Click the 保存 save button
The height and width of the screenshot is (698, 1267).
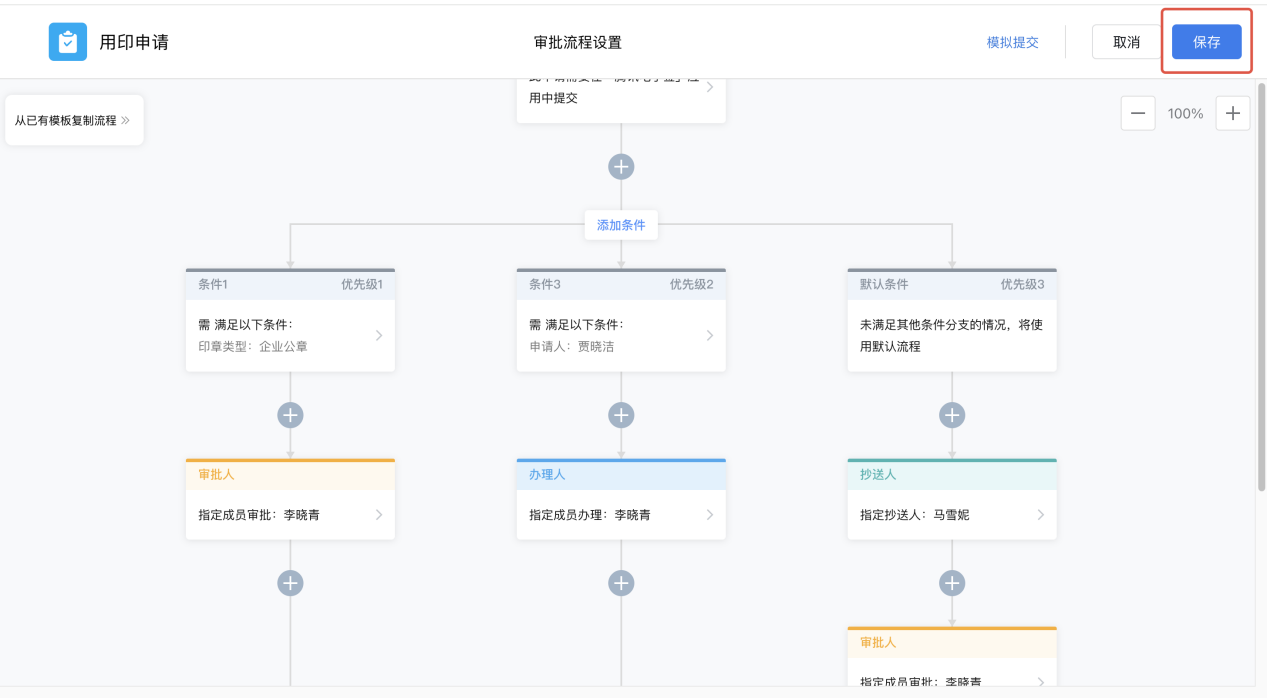click(x=1206, y=41)
